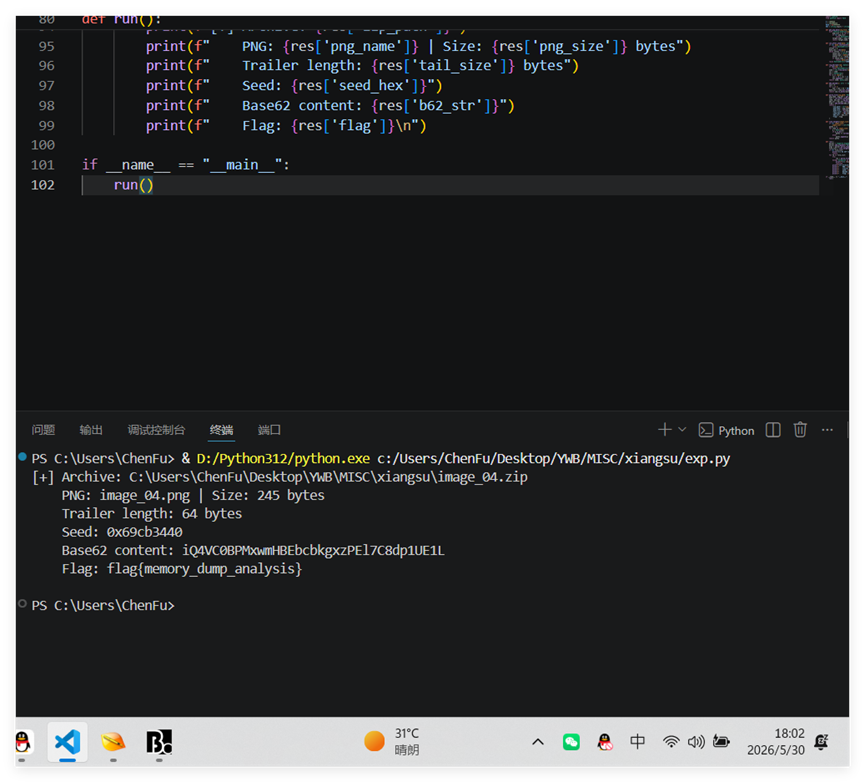Click the 'PNG: image_04.png' output line
The image size is (865, 782).
[126, 495]
